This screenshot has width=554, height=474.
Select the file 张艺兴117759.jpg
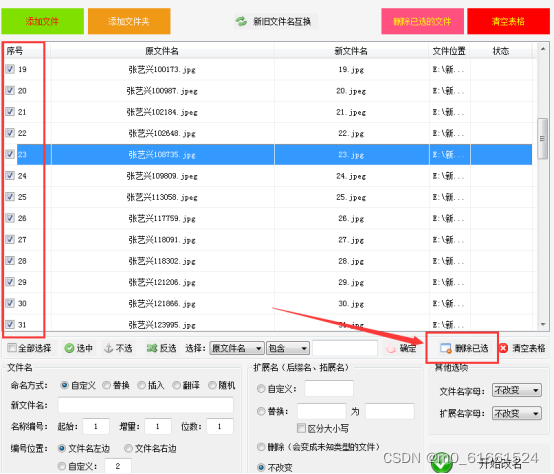coord(162,218)
